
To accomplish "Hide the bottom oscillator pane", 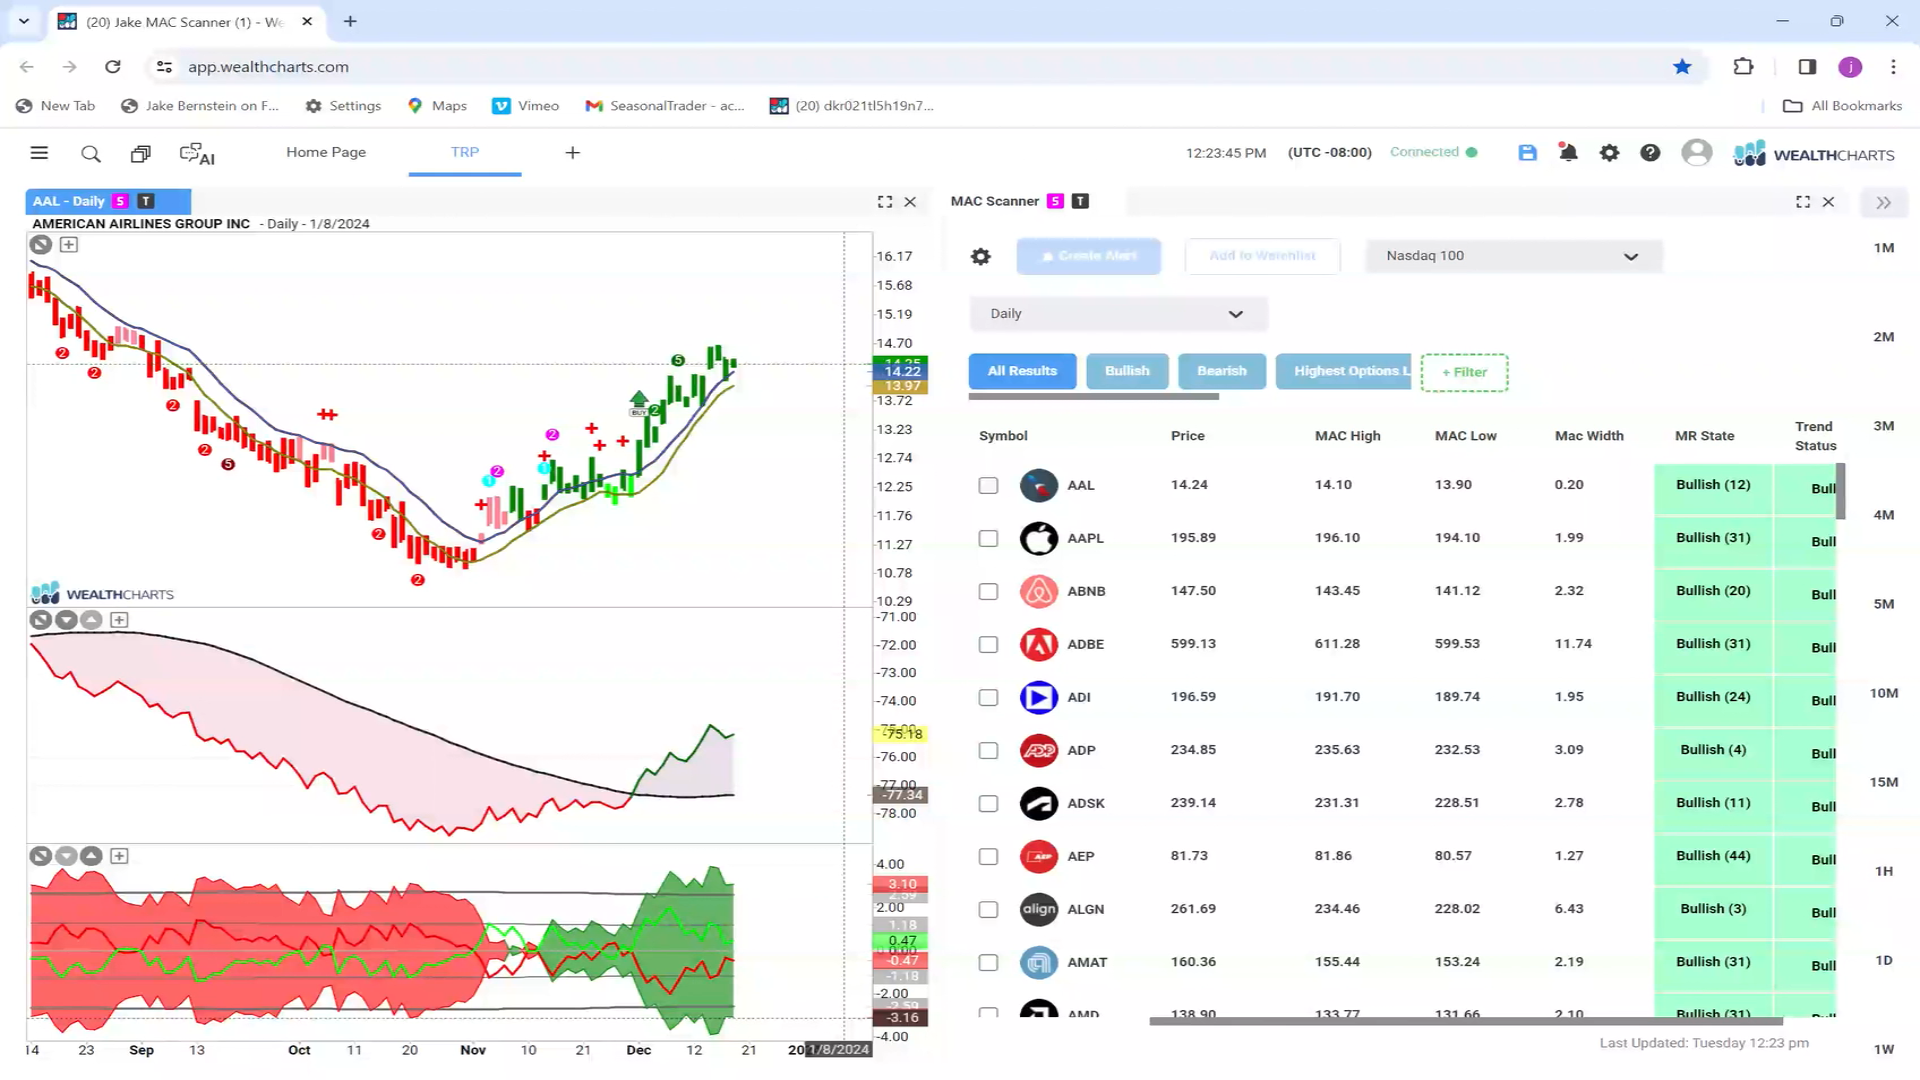I will coord(41,856).
